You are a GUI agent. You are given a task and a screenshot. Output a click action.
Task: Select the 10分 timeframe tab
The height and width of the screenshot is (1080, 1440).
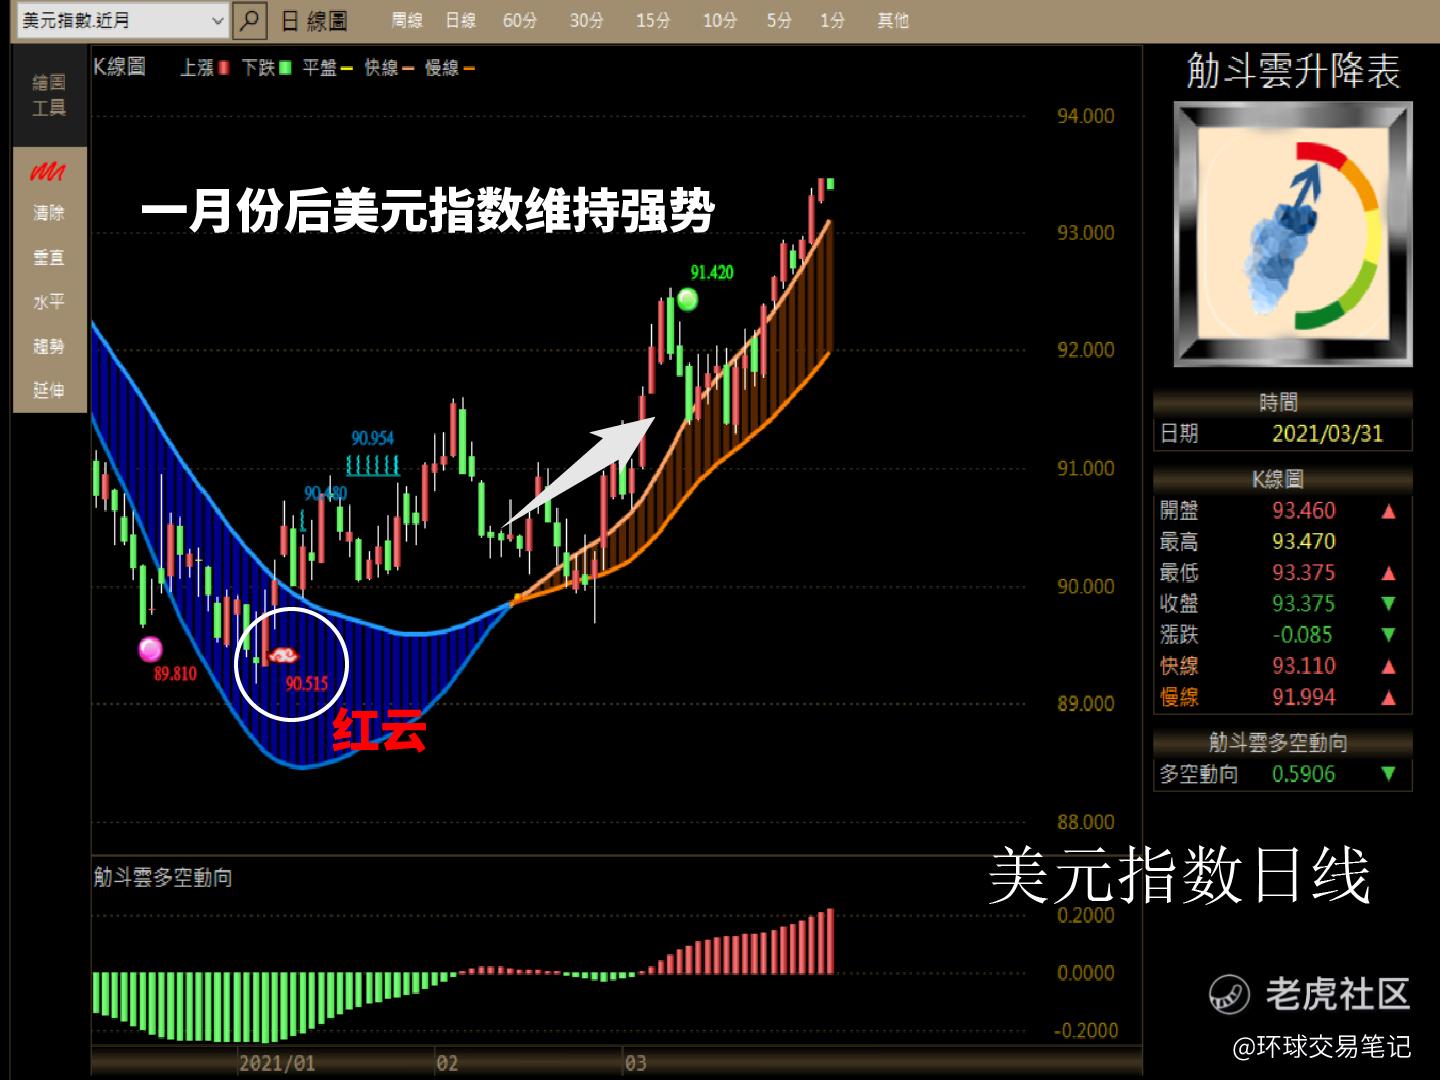719,20
